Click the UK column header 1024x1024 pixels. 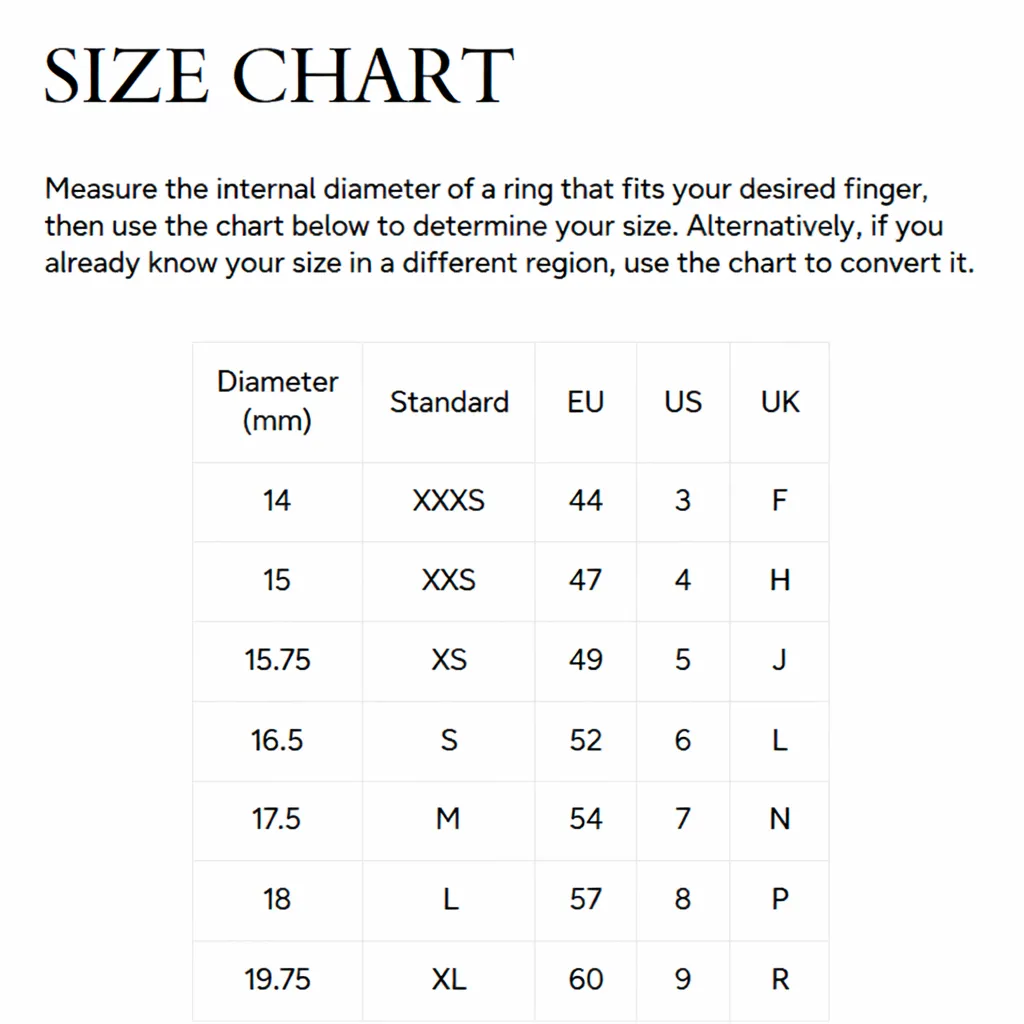[x=780, y=402]
